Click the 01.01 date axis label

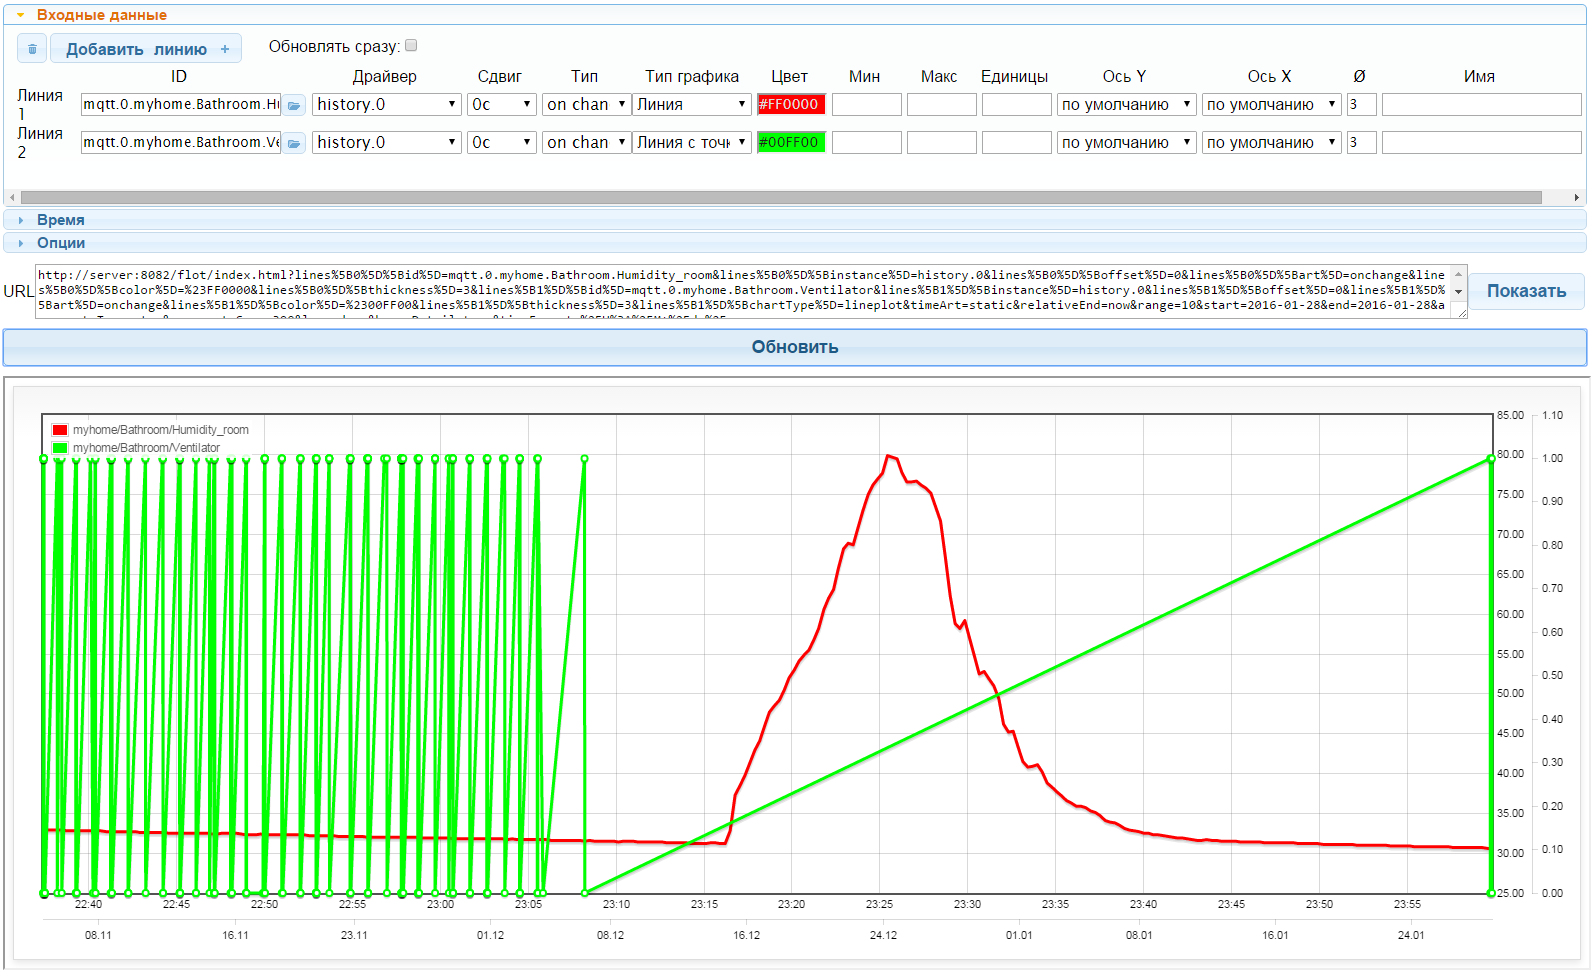(x=1019, y=935)
